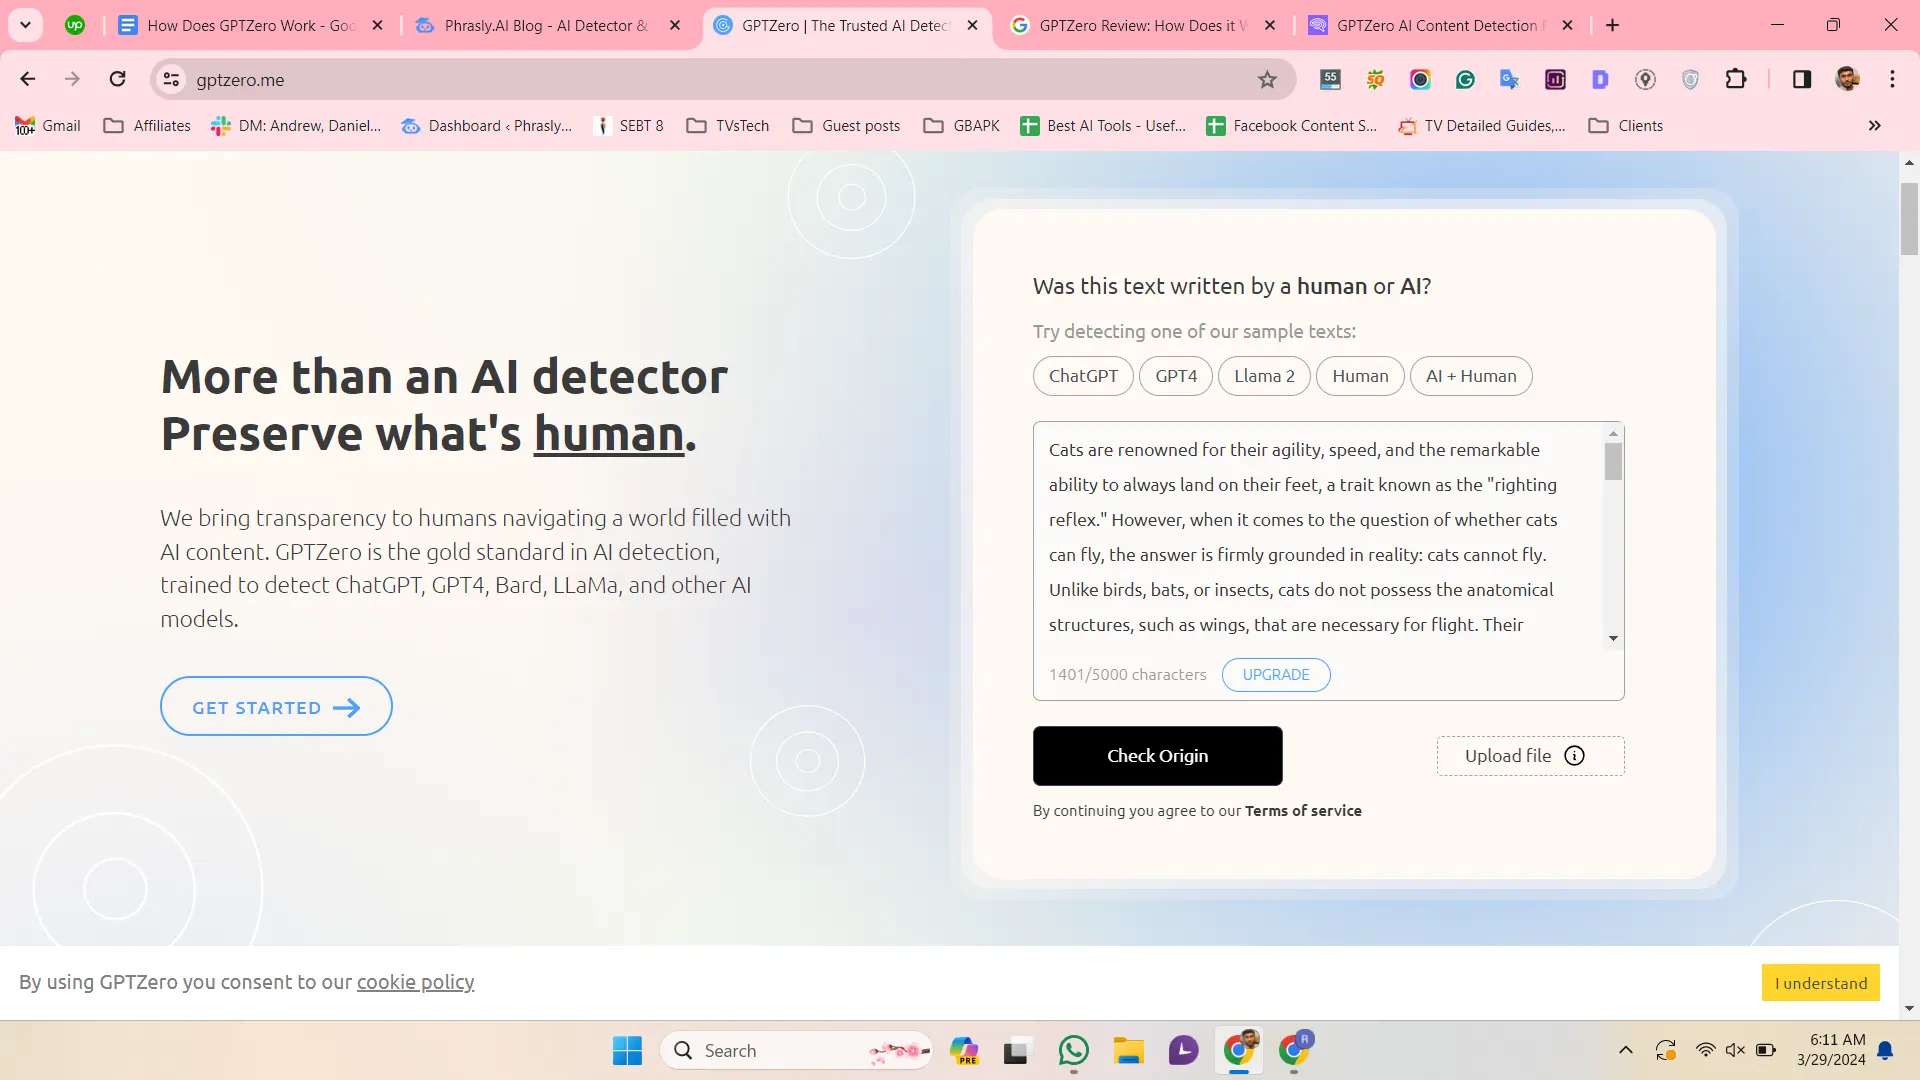1920x1080 pixels.
Task: Open the TVsTech bookmark folder
Action: click(x=728, y=126)
